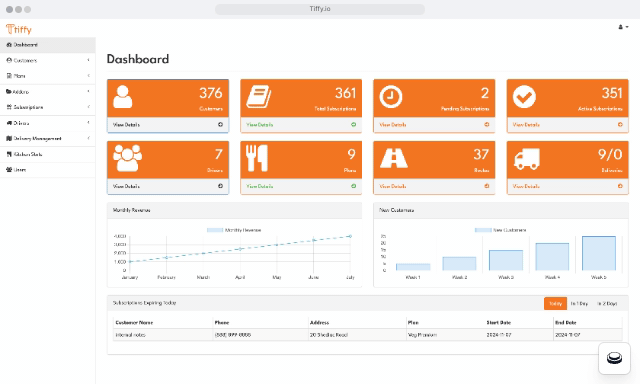View Details of the 376 Customers card
The height and width of the screenshot is (384, 640).
[126, 125]
